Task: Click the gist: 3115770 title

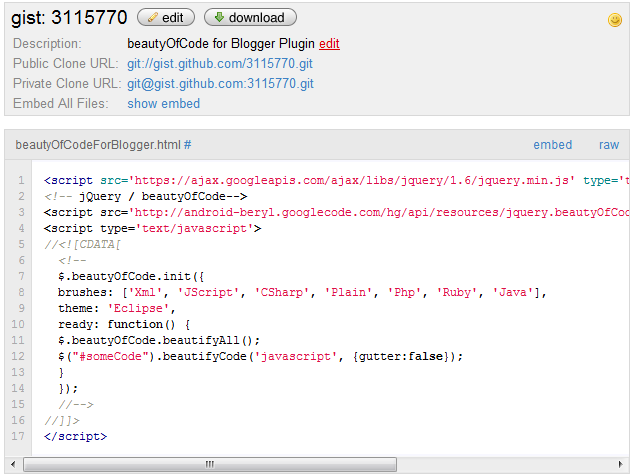Action: 69,18
